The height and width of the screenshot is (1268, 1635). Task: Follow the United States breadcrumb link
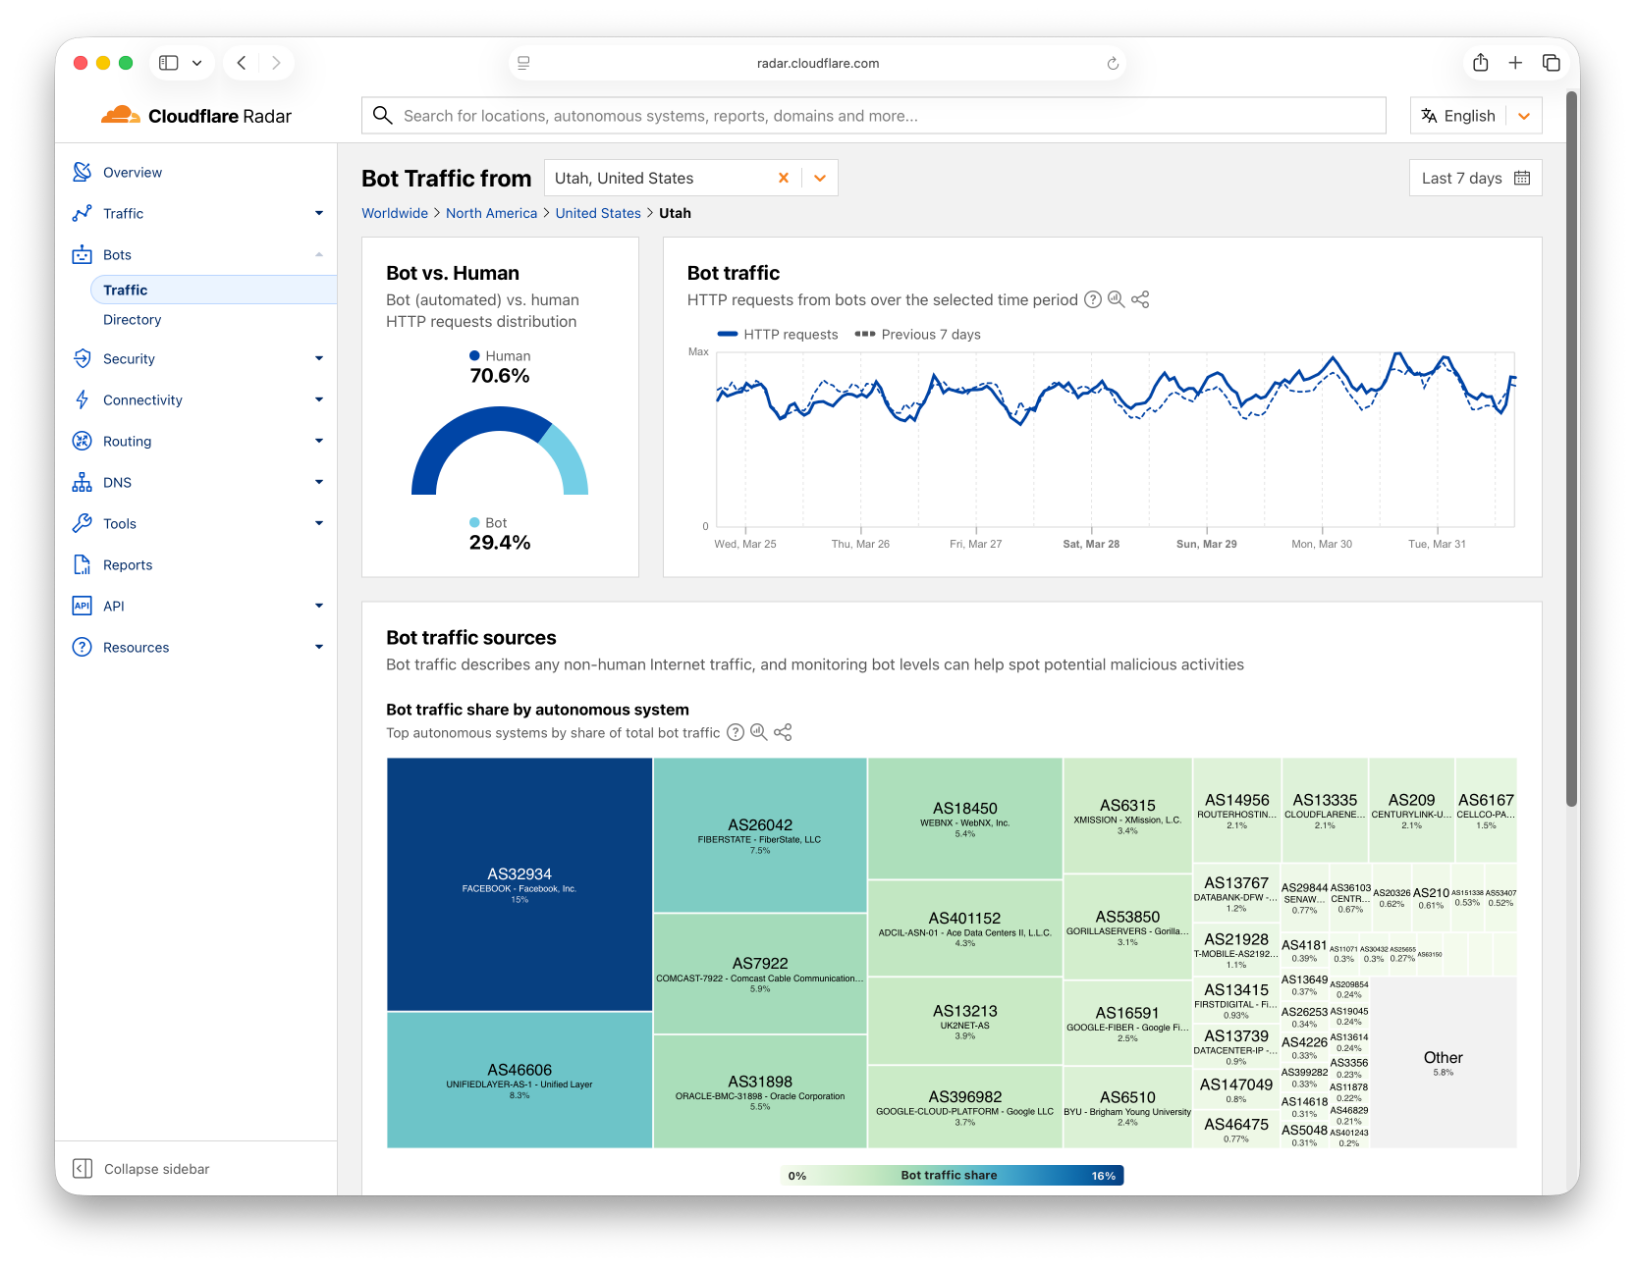[x=597, y=213]
